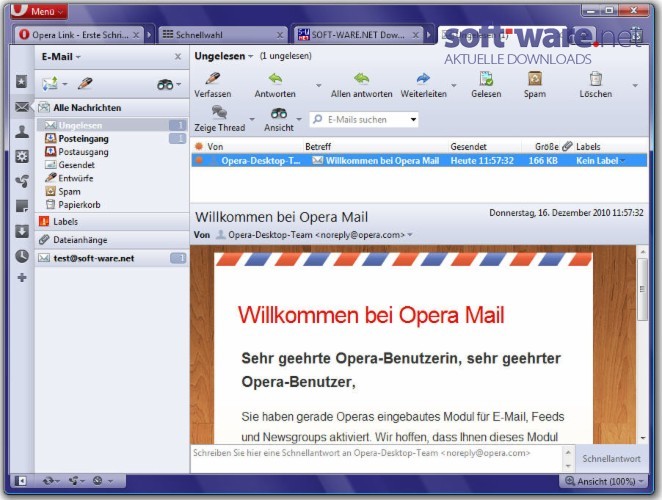The image size is (662, 500).
Task: Open the Ansicht toolbar dropdown arrow
Action: tap(299, 119)
